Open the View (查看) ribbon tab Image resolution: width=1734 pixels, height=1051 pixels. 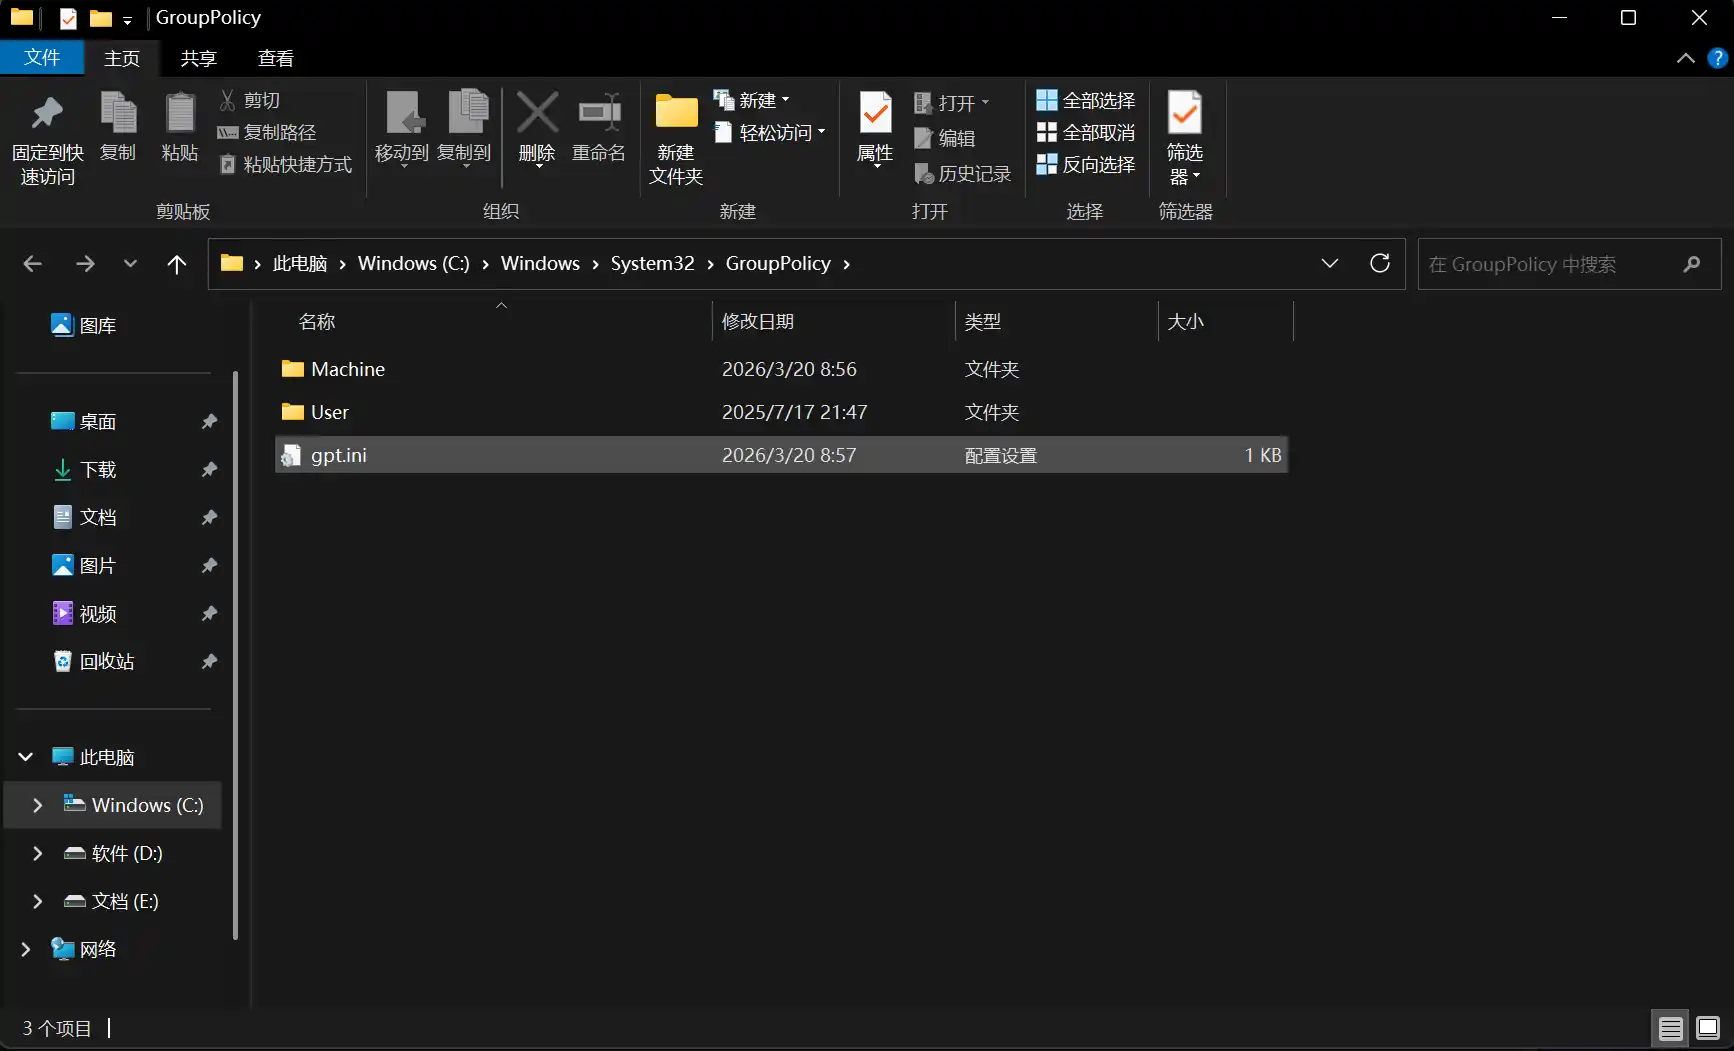[x=275, y=58]
